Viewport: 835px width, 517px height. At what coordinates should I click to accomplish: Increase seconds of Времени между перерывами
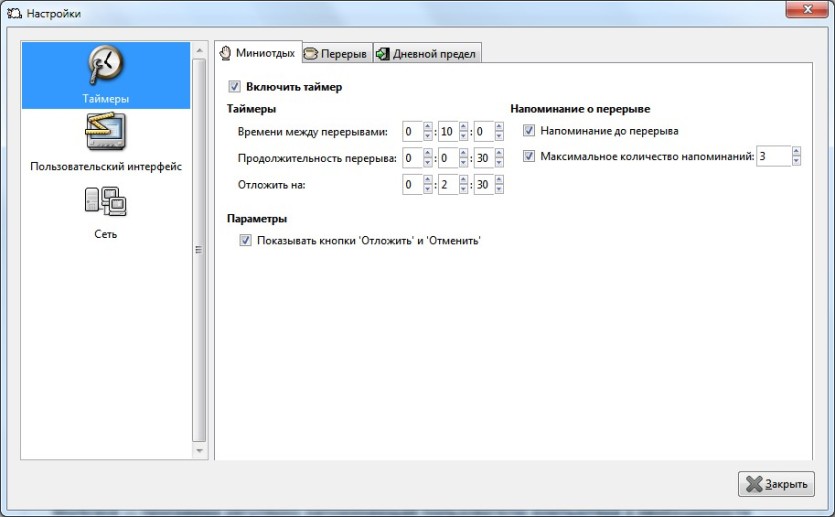(499, 127)
